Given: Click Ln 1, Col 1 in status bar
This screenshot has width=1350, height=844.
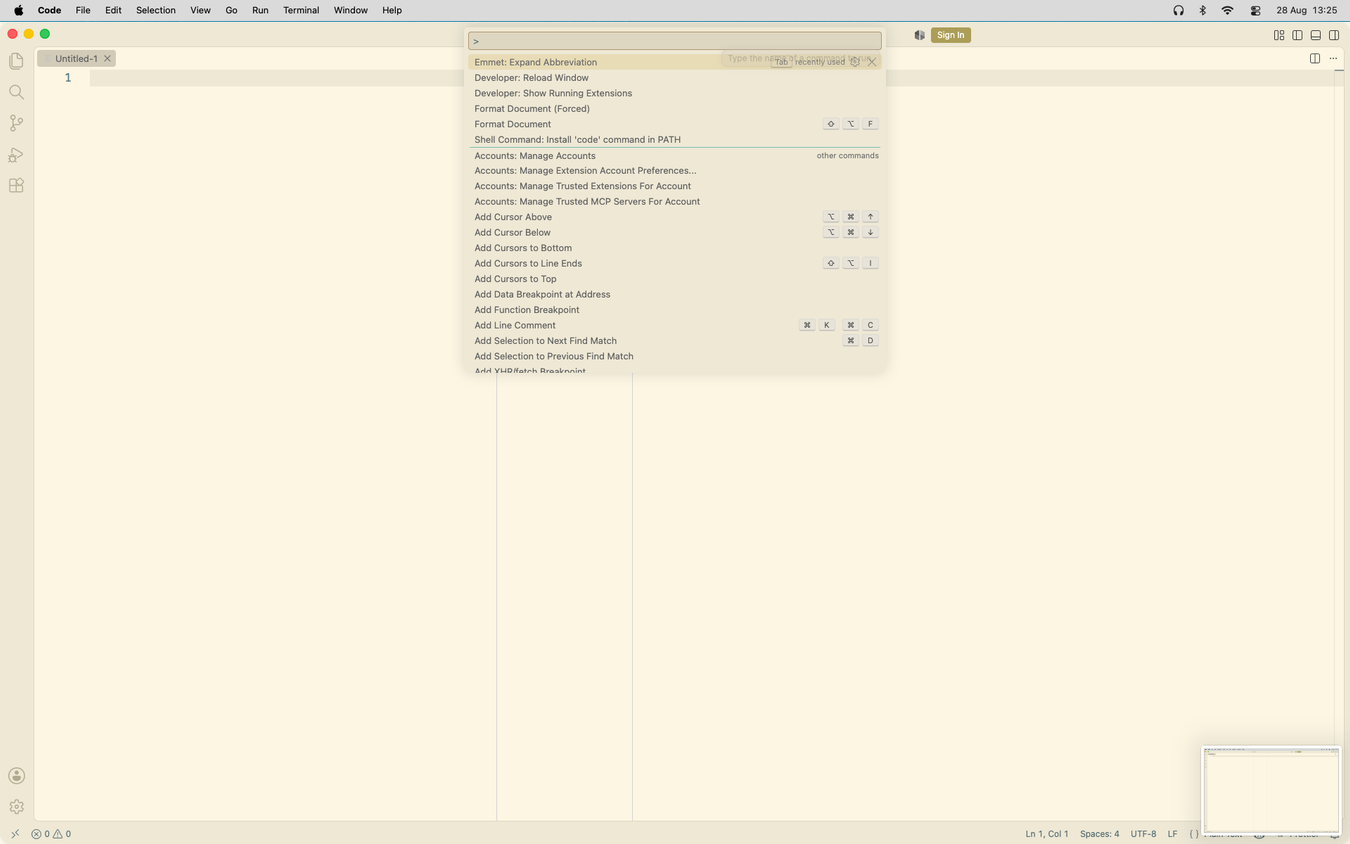Looking at the screenshot, I should pyautogui.click(x=1047, y=834).
